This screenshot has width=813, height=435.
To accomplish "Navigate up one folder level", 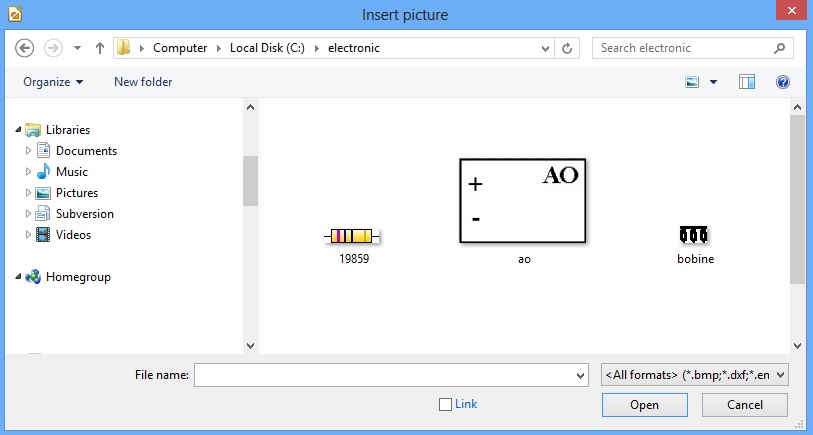I will point(100,48).
